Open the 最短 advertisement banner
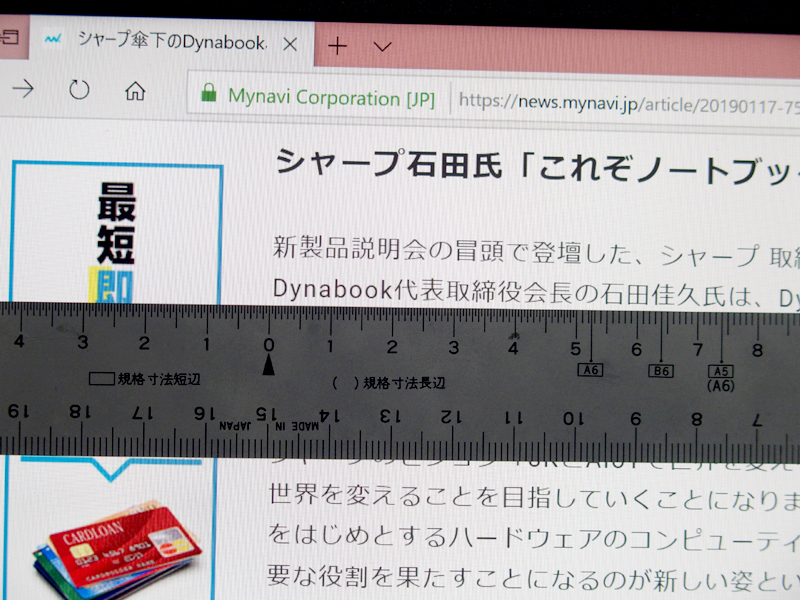 point(116,234)
